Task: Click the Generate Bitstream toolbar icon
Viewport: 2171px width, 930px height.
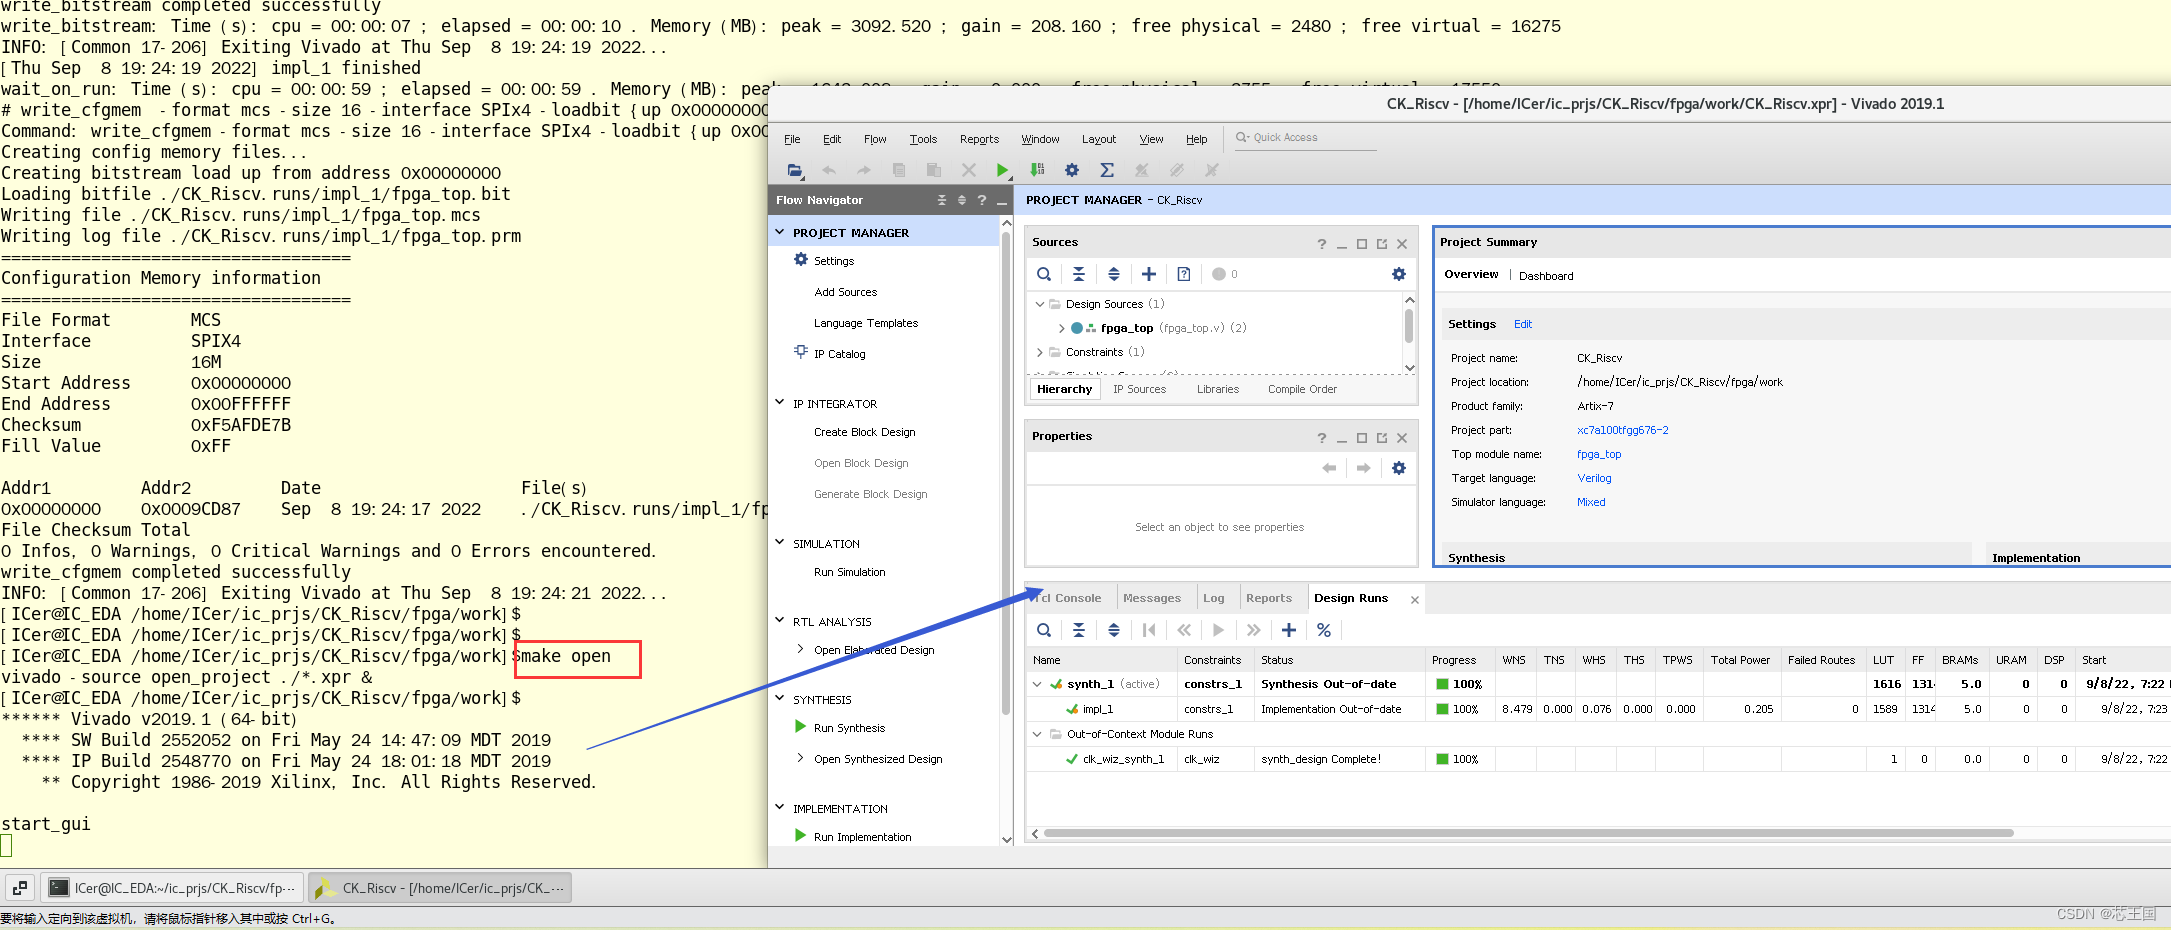Action: tap(1037, 170)
